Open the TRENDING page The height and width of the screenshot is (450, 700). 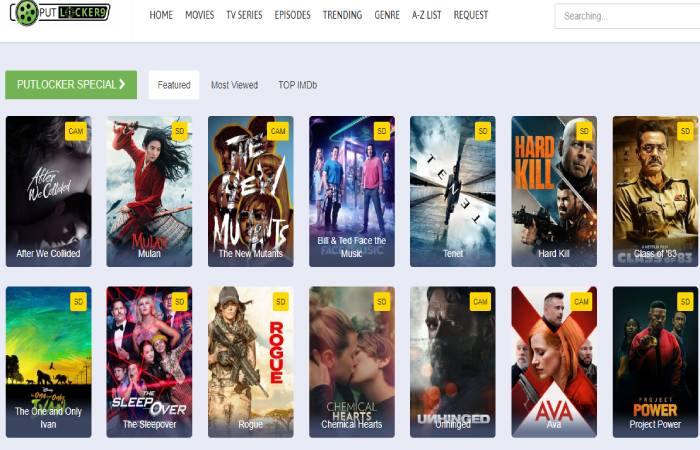[x=342, y=15]
